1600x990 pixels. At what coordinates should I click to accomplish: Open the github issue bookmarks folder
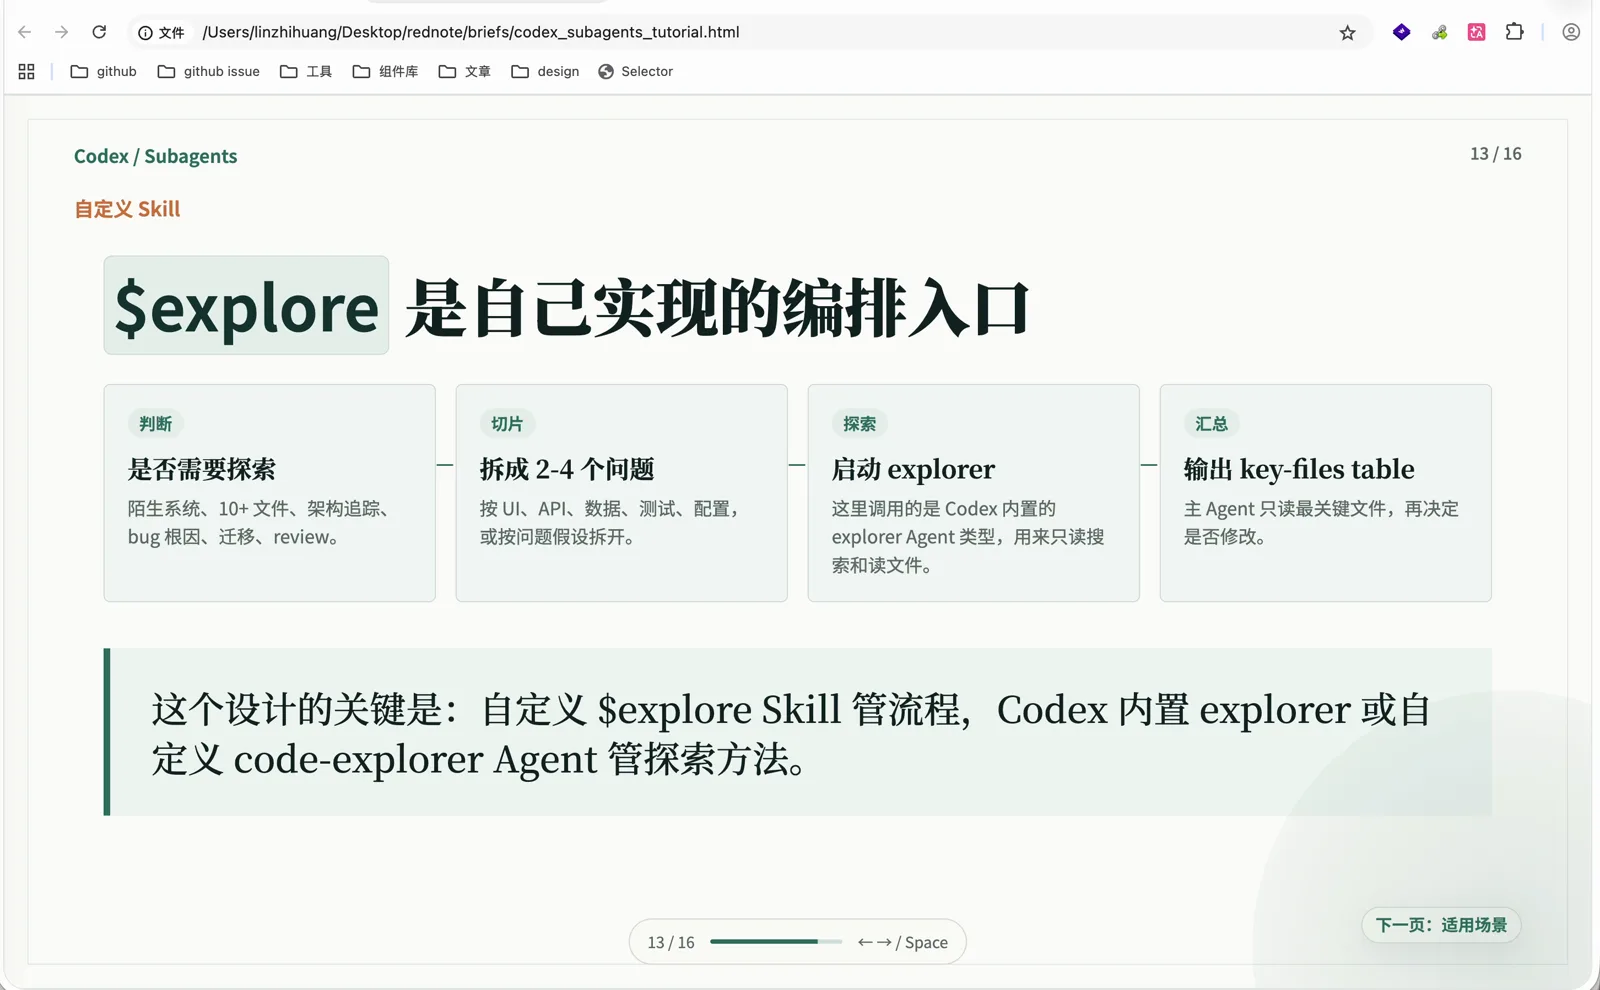coord(209,71)
